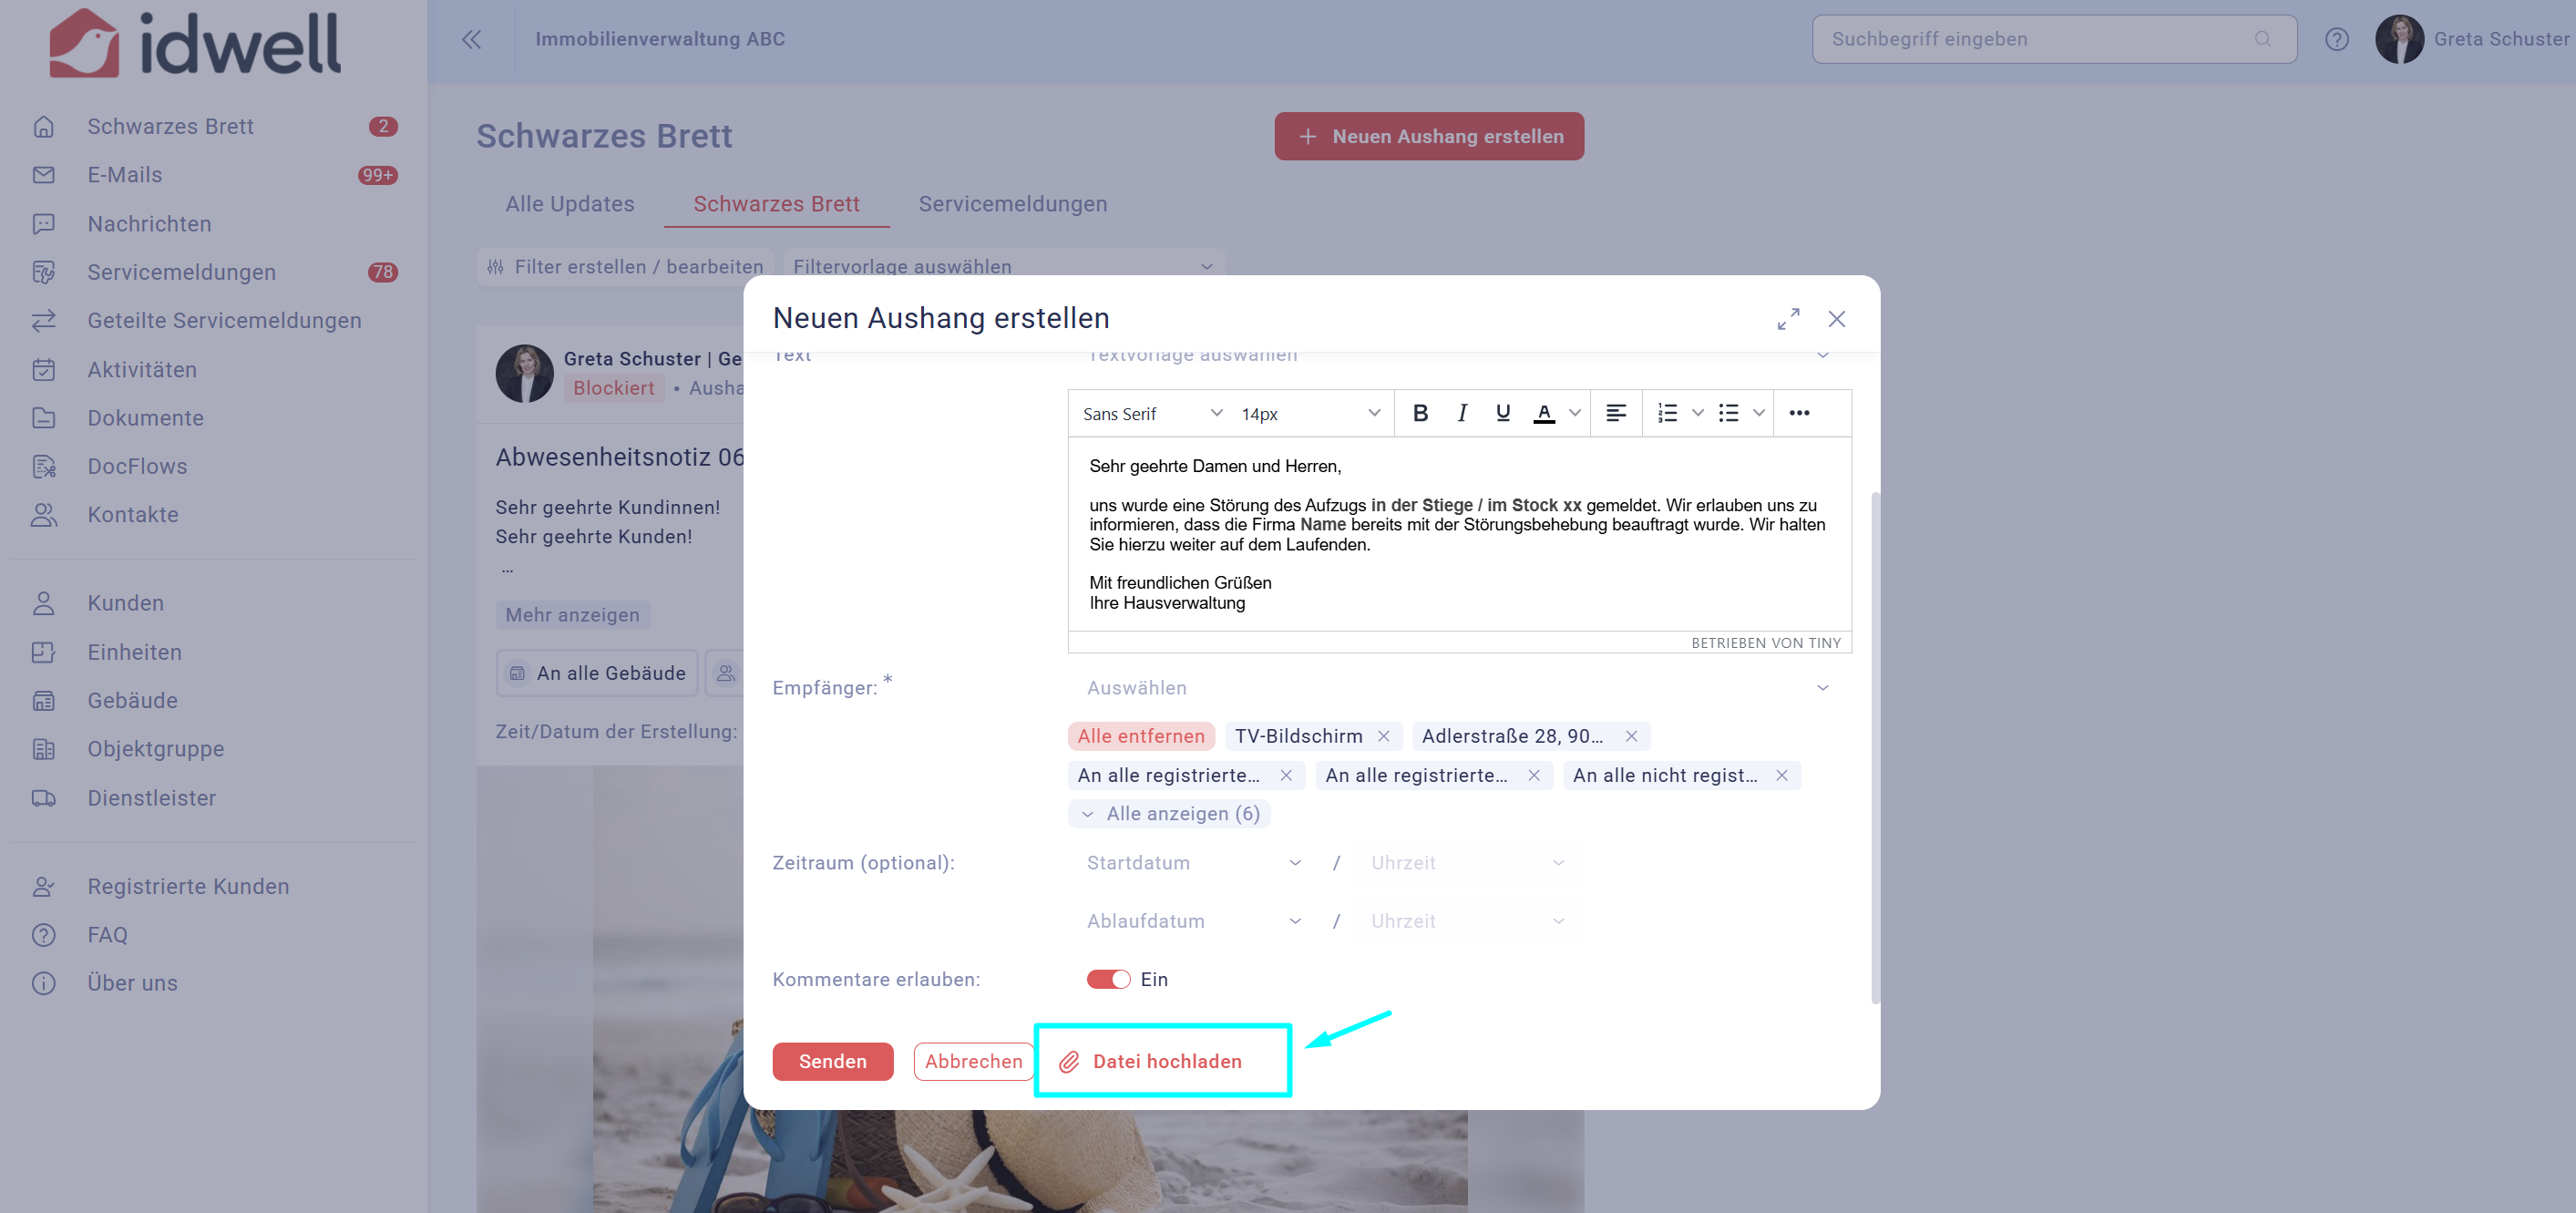2576x1213 pixels.
Task: Click the Abbrechen button
Action: click(973, 1062)
